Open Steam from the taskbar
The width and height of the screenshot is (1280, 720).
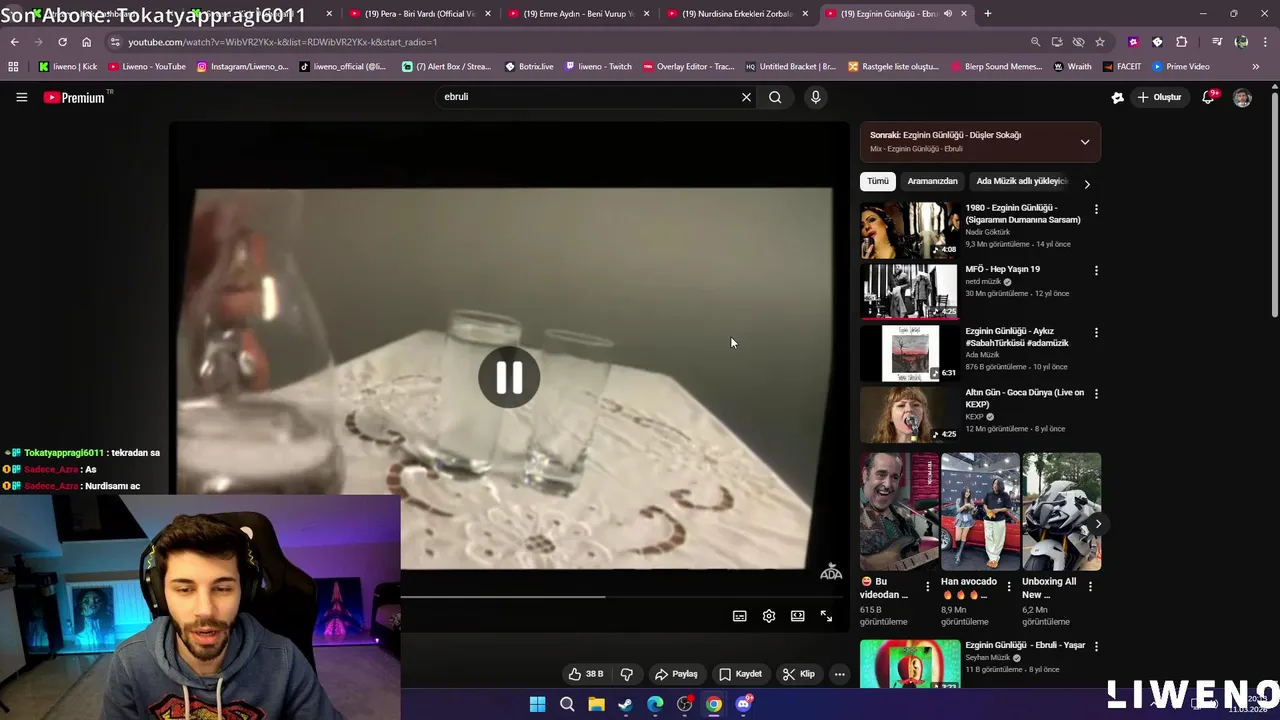(x=625, y=704)
